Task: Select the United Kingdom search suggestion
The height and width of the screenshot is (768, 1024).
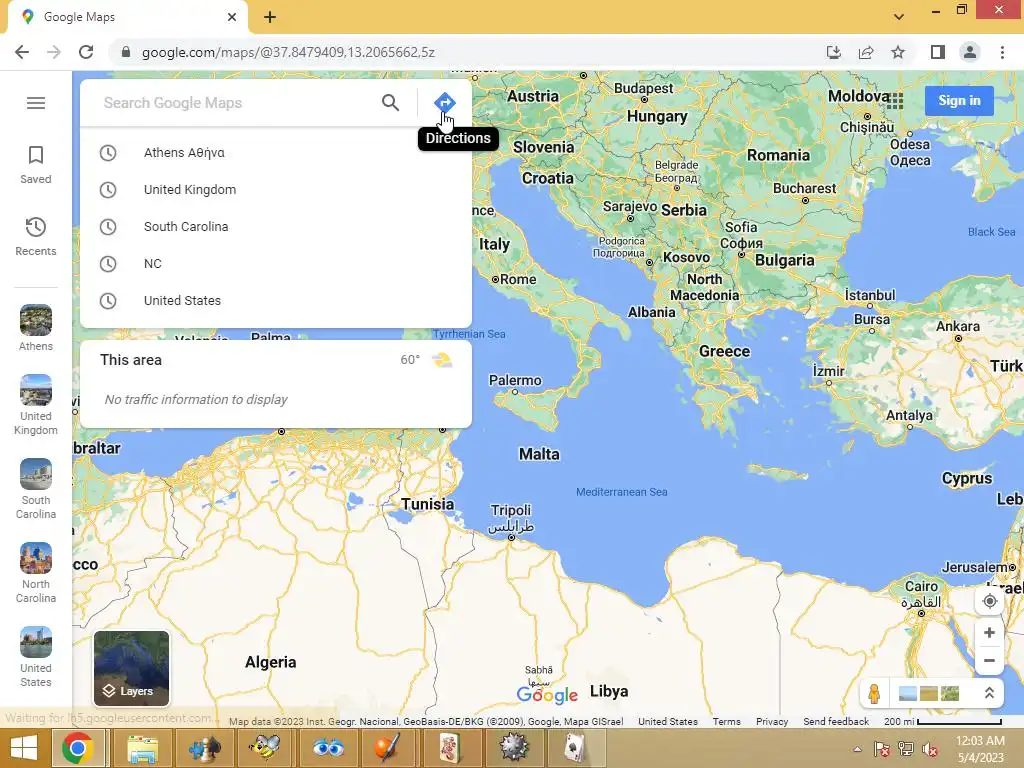Action: pyautogui.click(x=276, y=189)
